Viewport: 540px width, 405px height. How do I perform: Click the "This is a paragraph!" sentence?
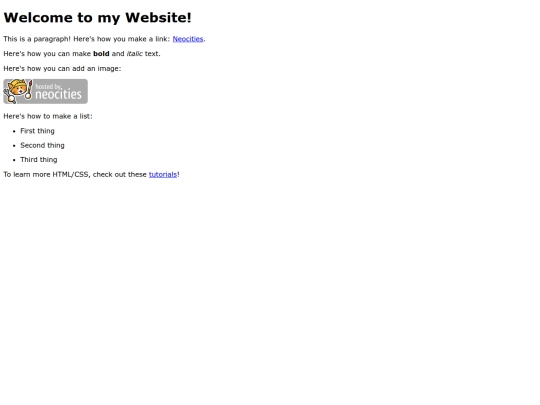click(x=37, y=39)
